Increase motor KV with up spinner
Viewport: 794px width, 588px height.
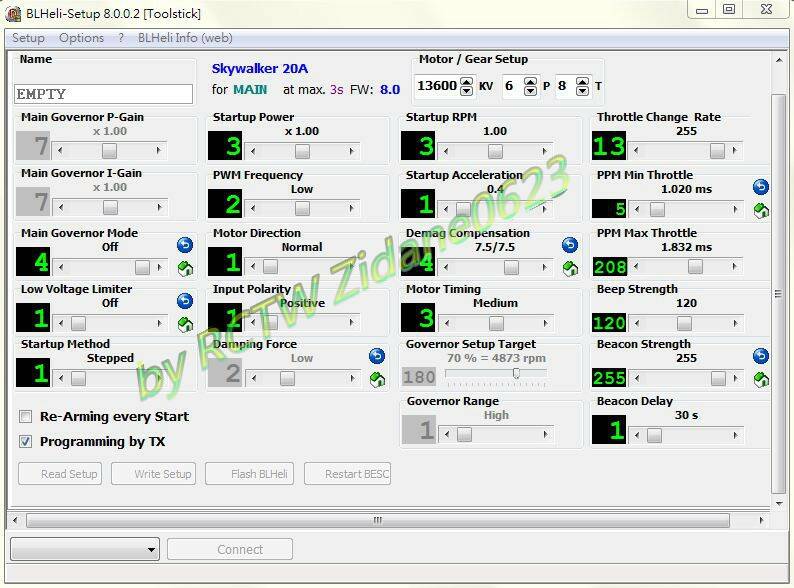pos(467,81)
